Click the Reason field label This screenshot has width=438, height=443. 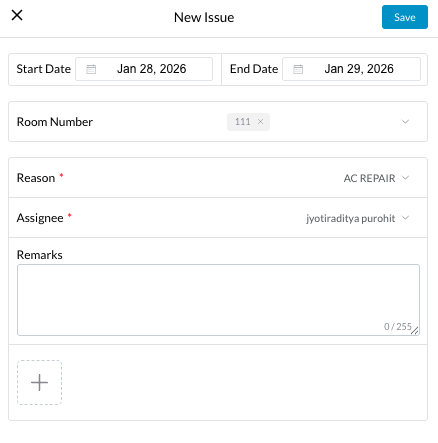click(x=36, y=178)
